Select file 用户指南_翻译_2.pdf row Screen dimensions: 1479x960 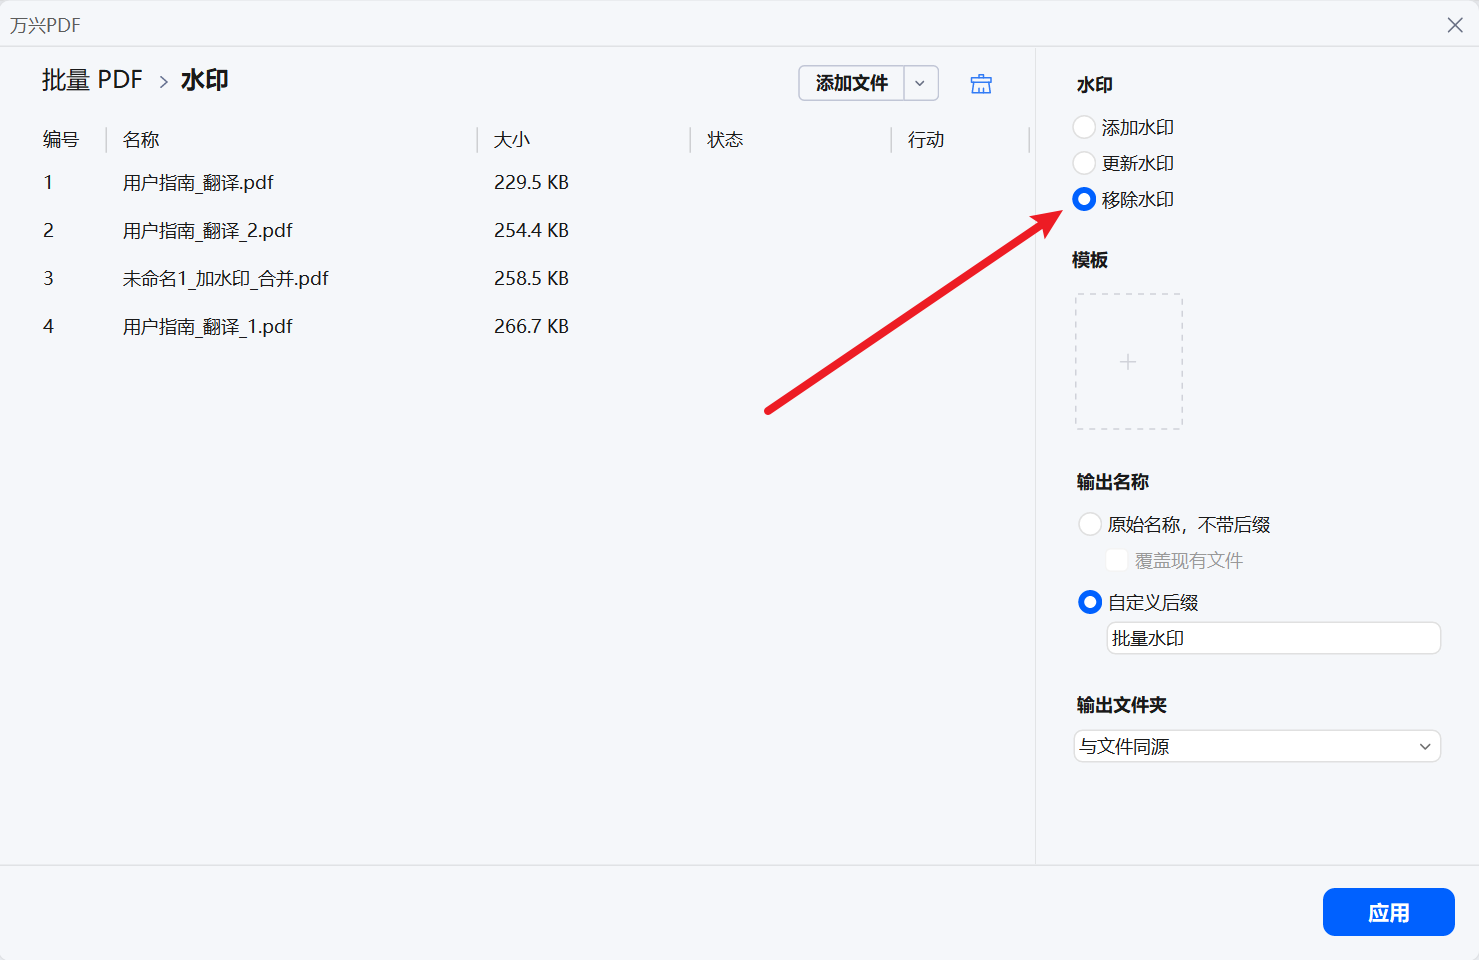(207, 231)
